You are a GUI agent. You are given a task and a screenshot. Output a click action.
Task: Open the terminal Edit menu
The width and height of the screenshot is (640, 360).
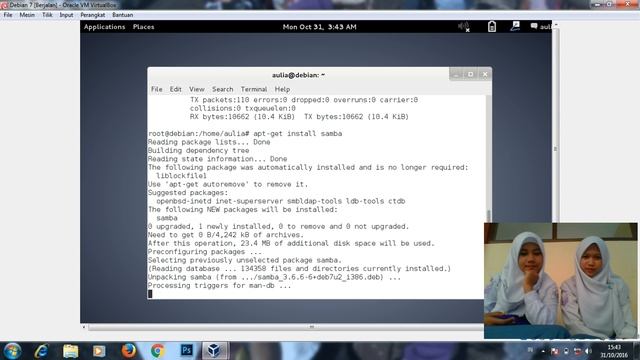tap(176, 89)
